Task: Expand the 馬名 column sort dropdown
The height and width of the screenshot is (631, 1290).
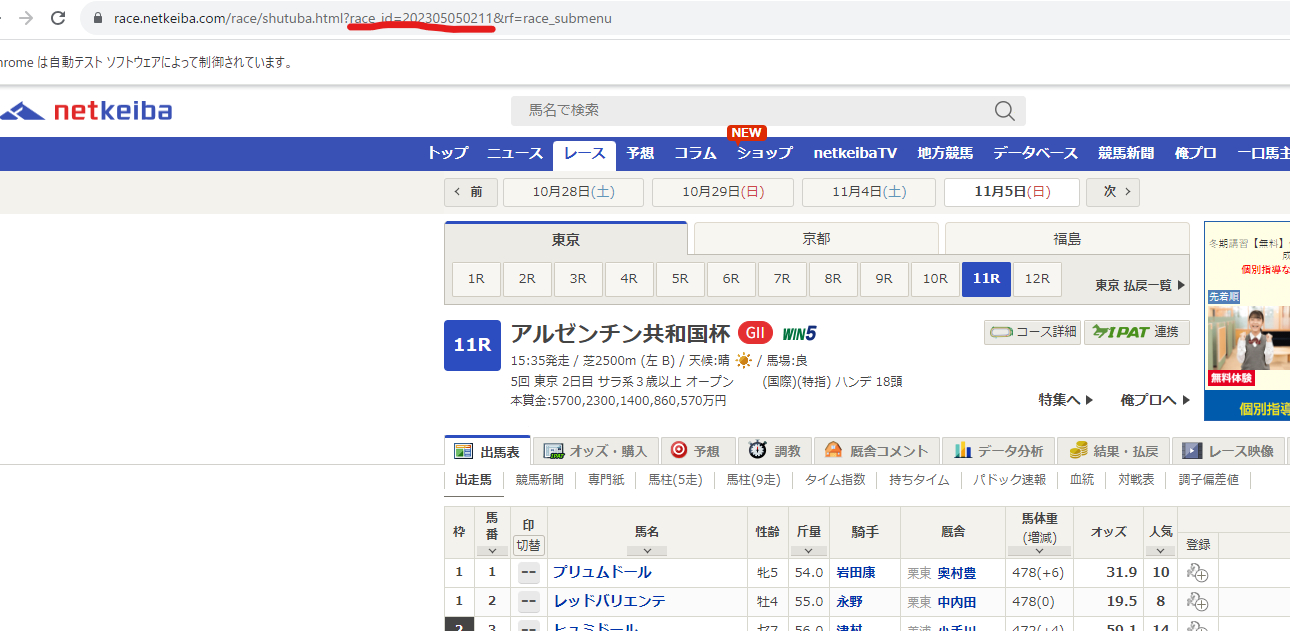Action: pyautogui.click(x=646, y=551)
